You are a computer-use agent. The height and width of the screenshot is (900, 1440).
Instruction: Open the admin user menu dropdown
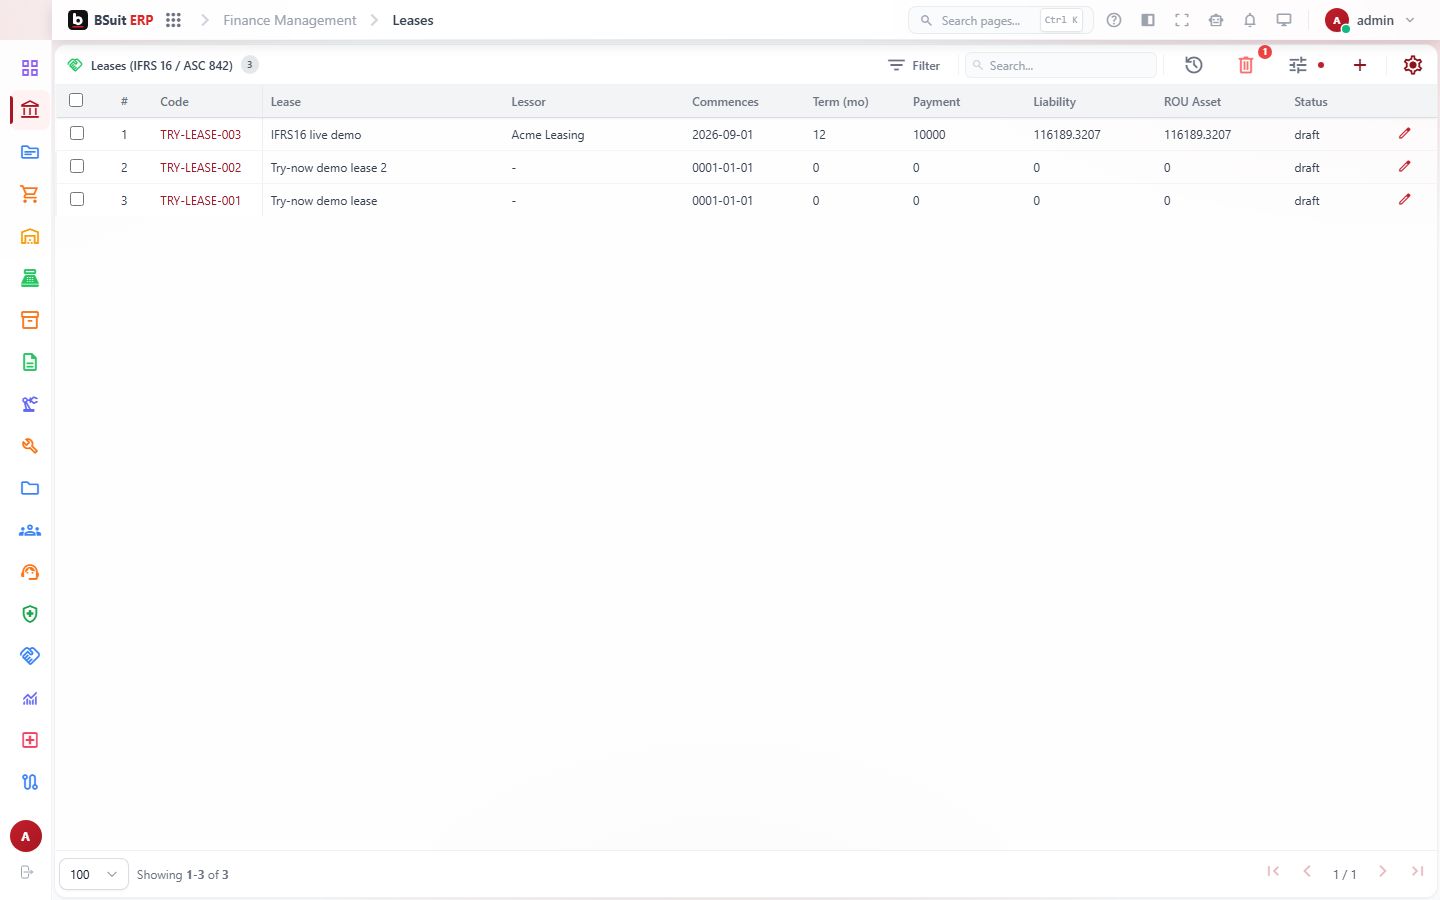[x=1370, y=20]
